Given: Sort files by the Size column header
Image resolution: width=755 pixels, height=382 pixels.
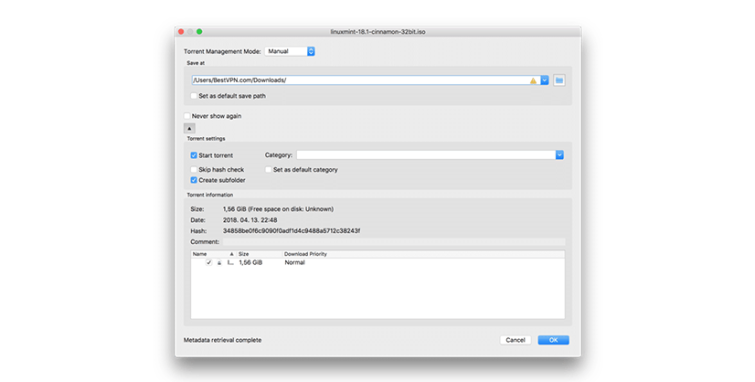Looking at the screenshot, I should point(259,254).
